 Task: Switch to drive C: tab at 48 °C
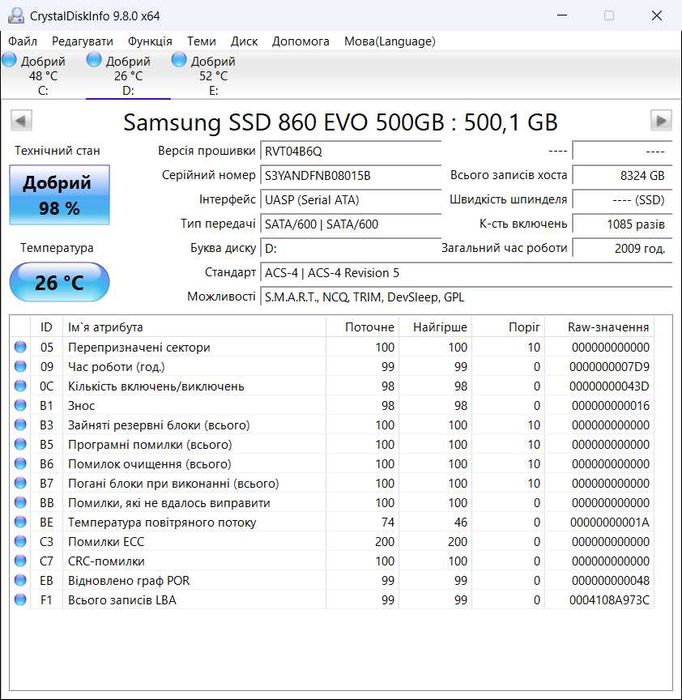[43, 75]
